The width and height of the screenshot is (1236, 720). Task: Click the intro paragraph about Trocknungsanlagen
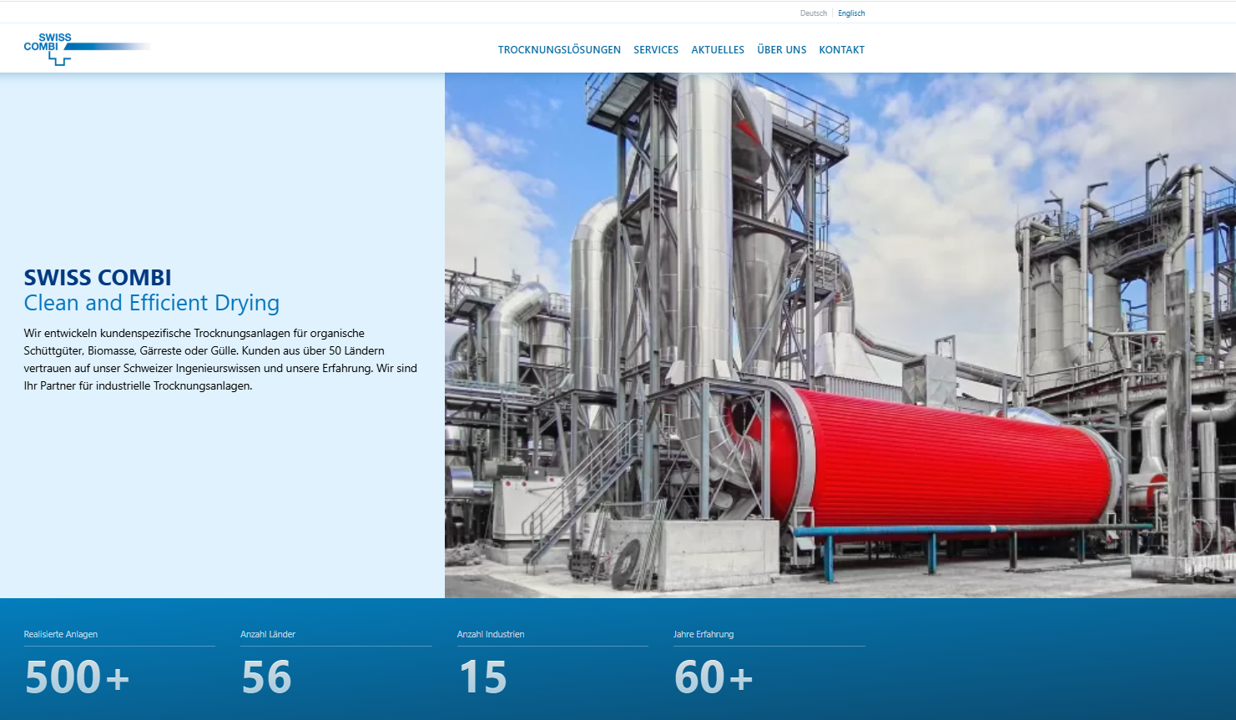[x=220, y=359]
